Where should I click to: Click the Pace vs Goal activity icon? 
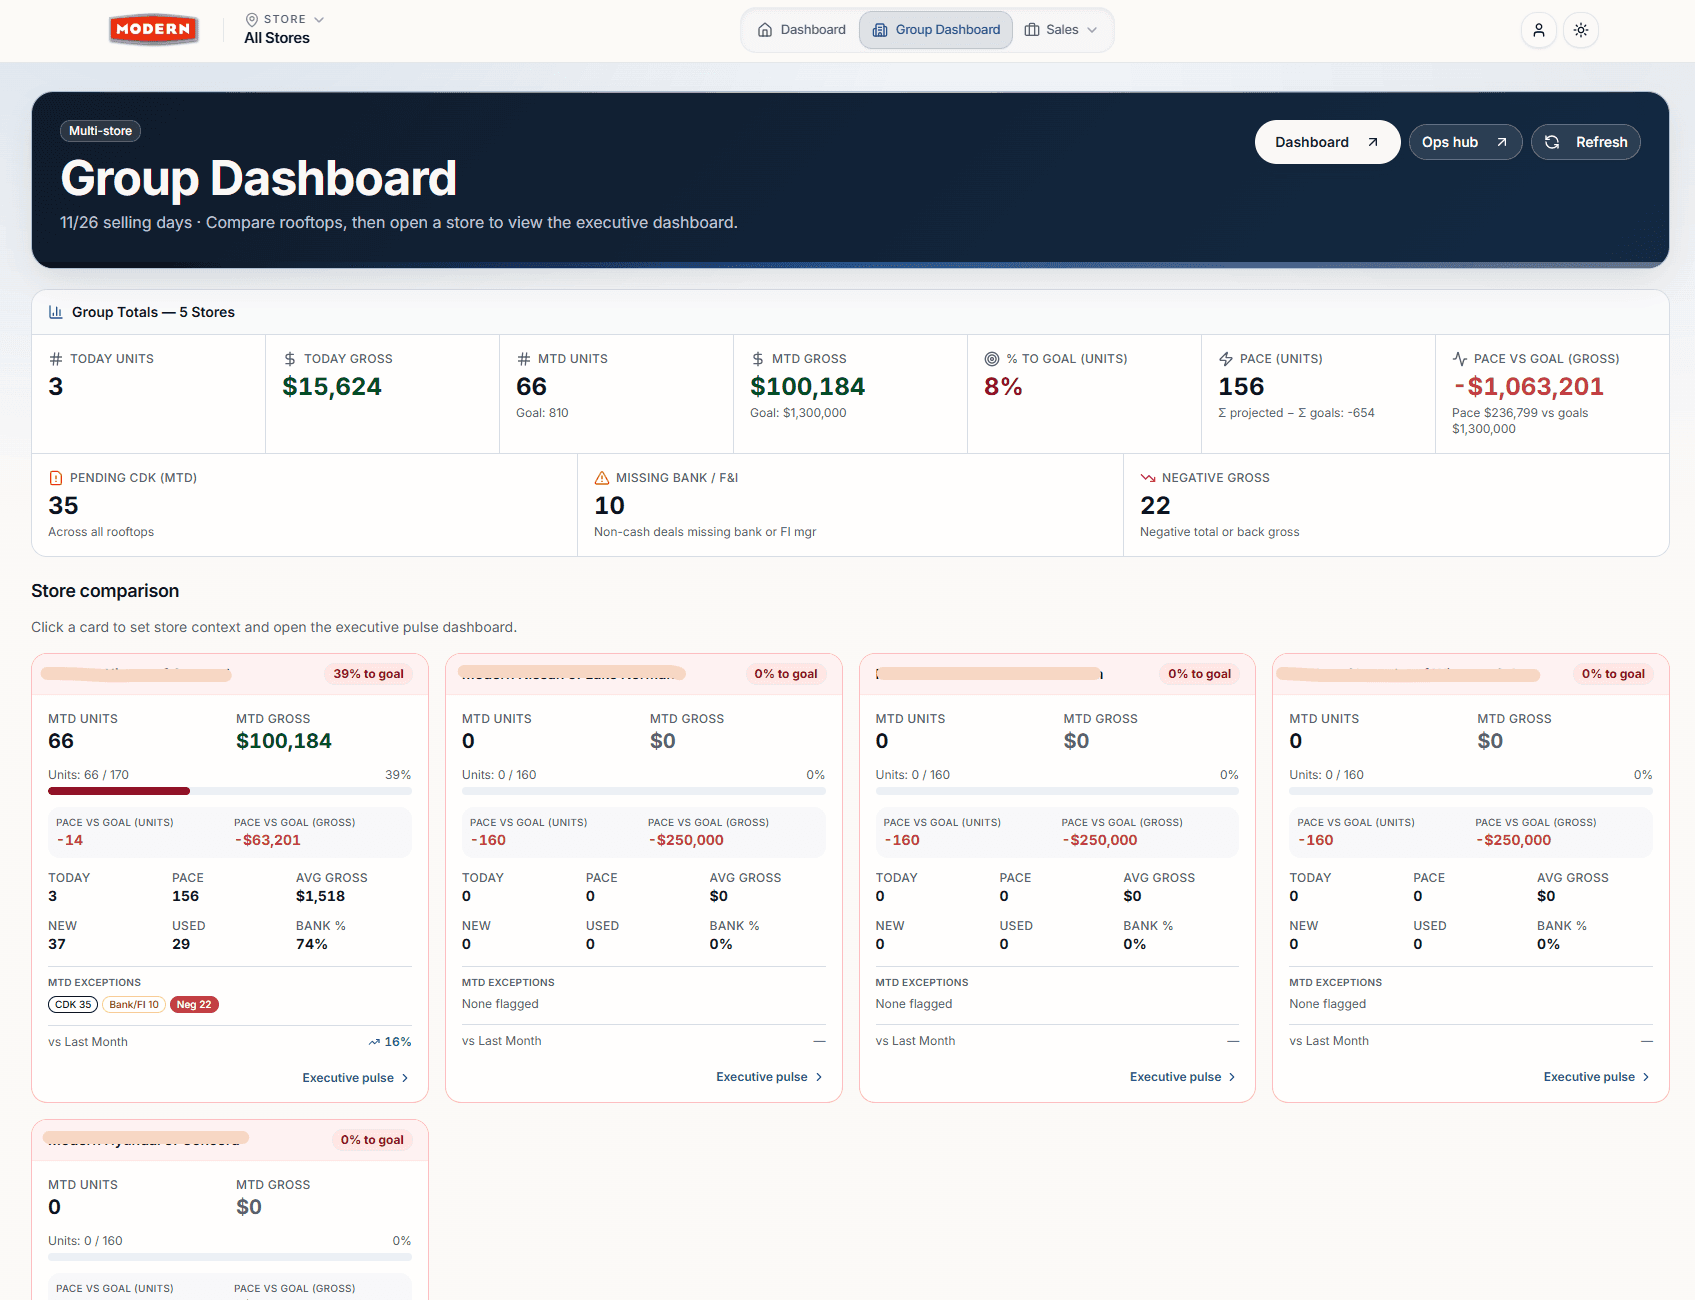click(1460, 359)
